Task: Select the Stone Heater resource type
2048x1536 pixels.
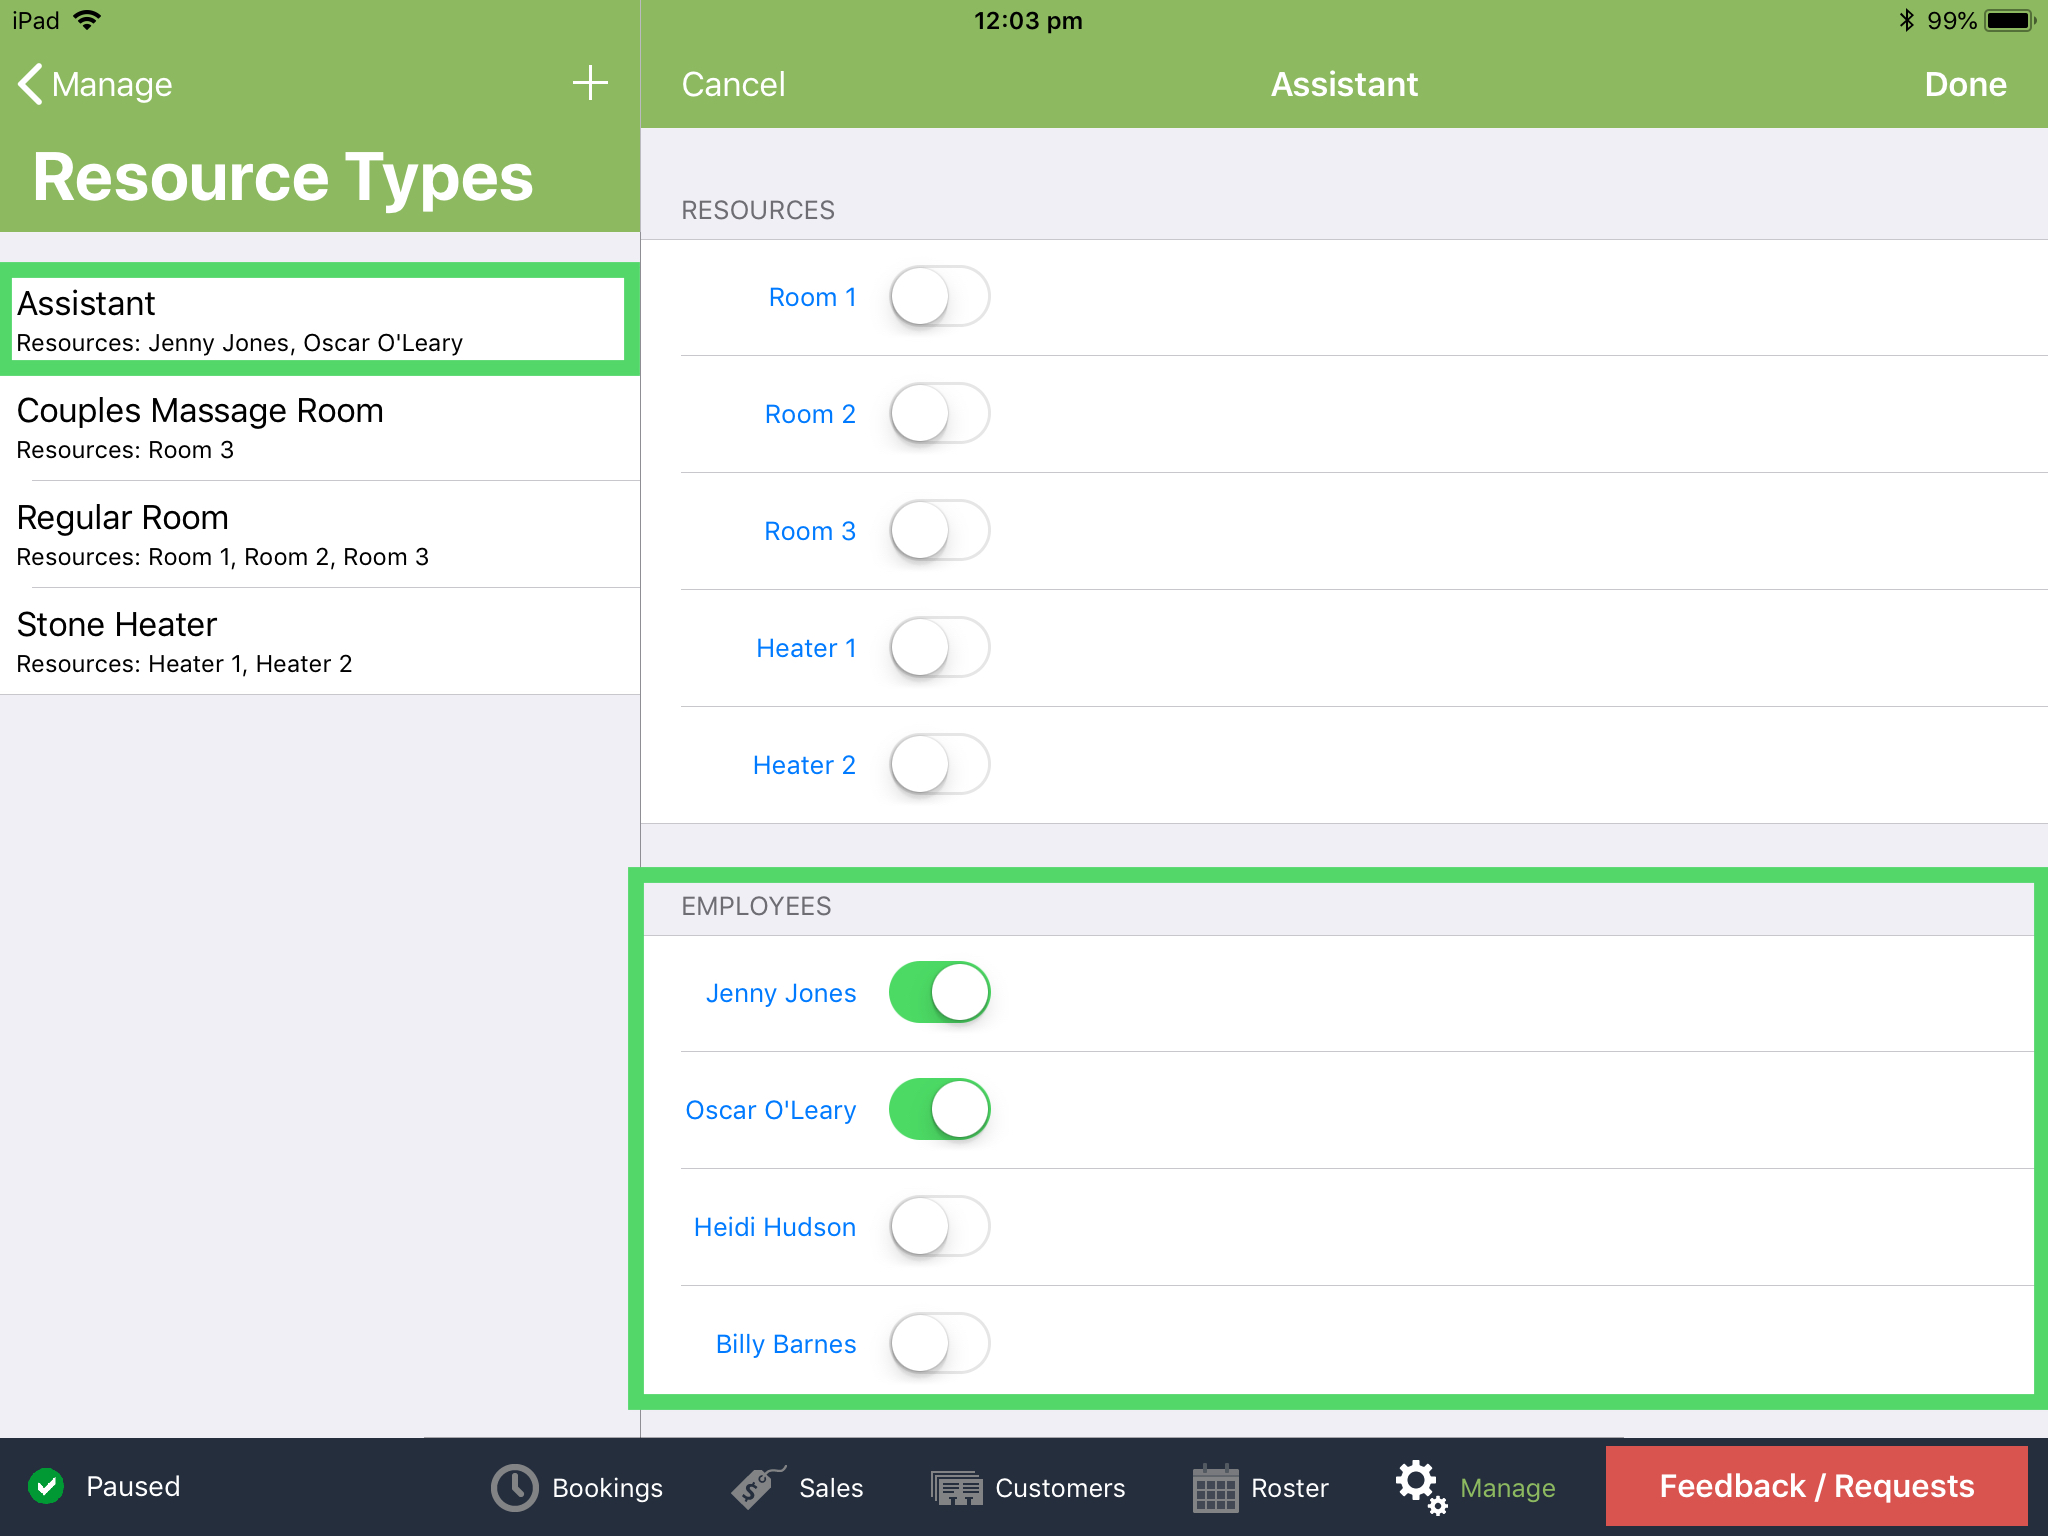Action: [x=320, y=640]
